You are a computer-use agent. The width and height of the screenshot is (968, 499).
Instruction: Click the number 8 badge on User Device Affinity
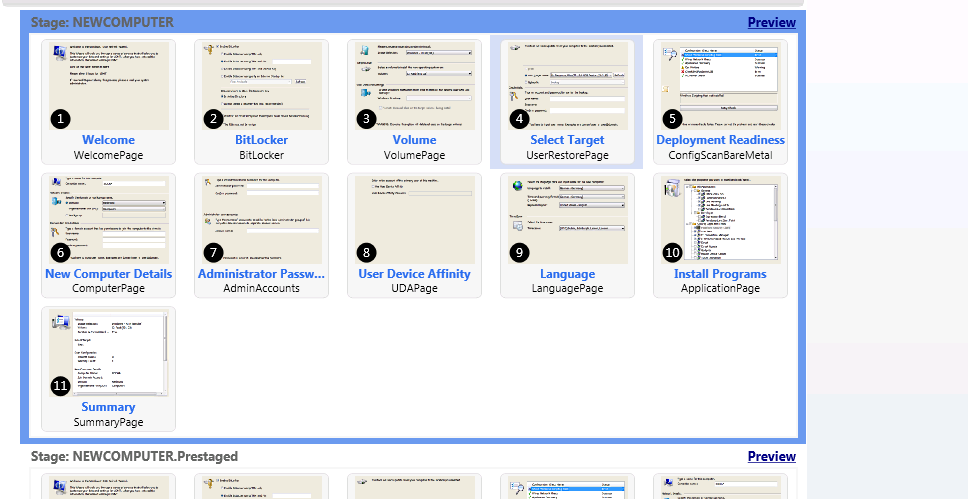(367, 252)
